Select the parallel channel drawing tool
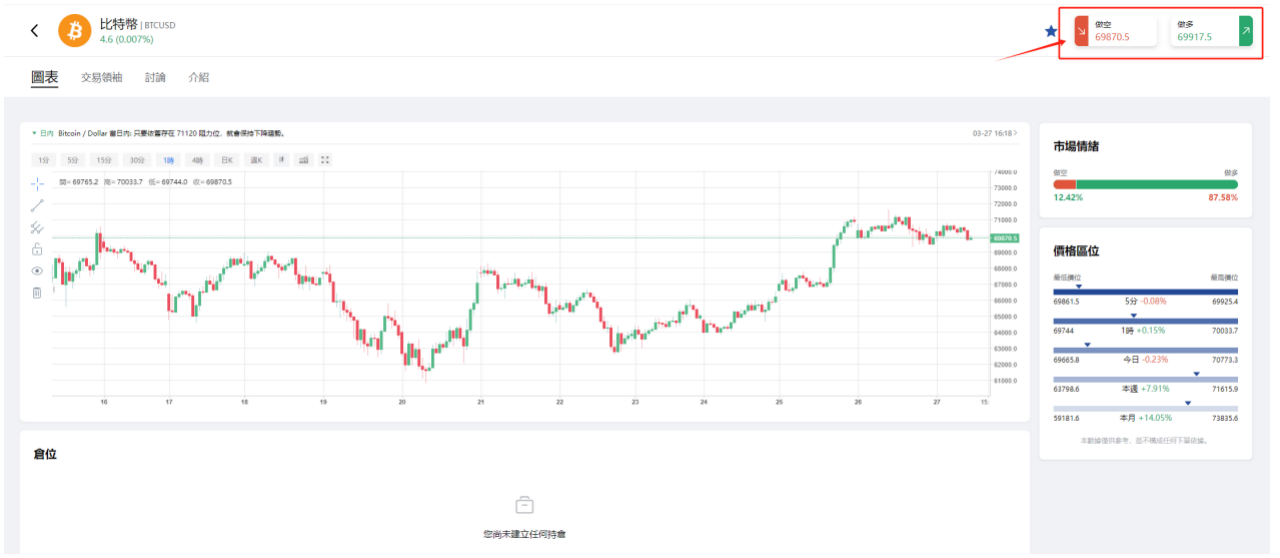The image size is (1280, 558). (37, 228)
